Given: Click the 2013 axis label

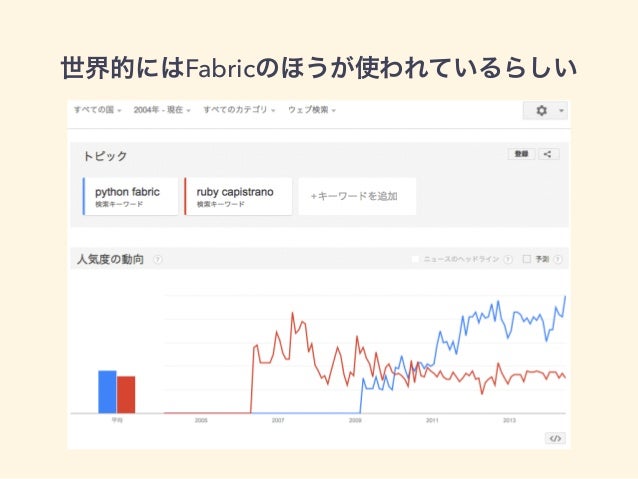Looking at the screenshot, I should coord(509,420).
